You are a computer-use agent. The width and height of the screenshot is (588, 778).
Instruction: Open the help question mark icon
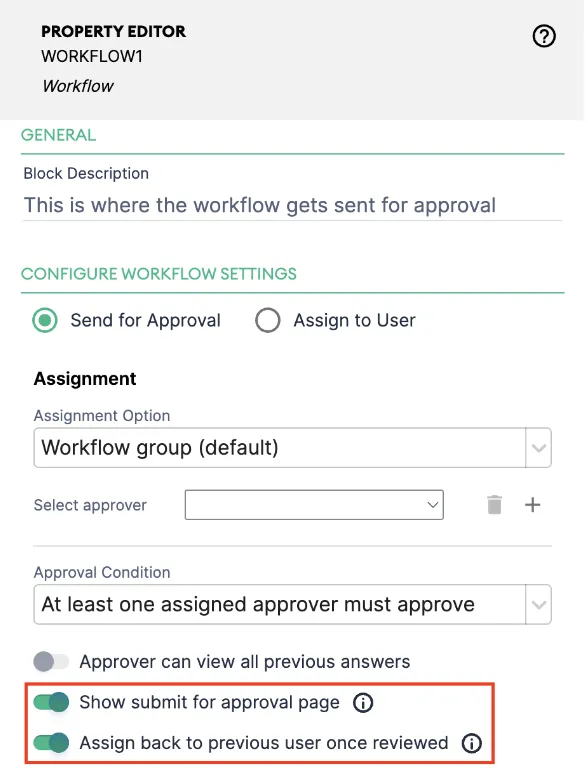544,36
